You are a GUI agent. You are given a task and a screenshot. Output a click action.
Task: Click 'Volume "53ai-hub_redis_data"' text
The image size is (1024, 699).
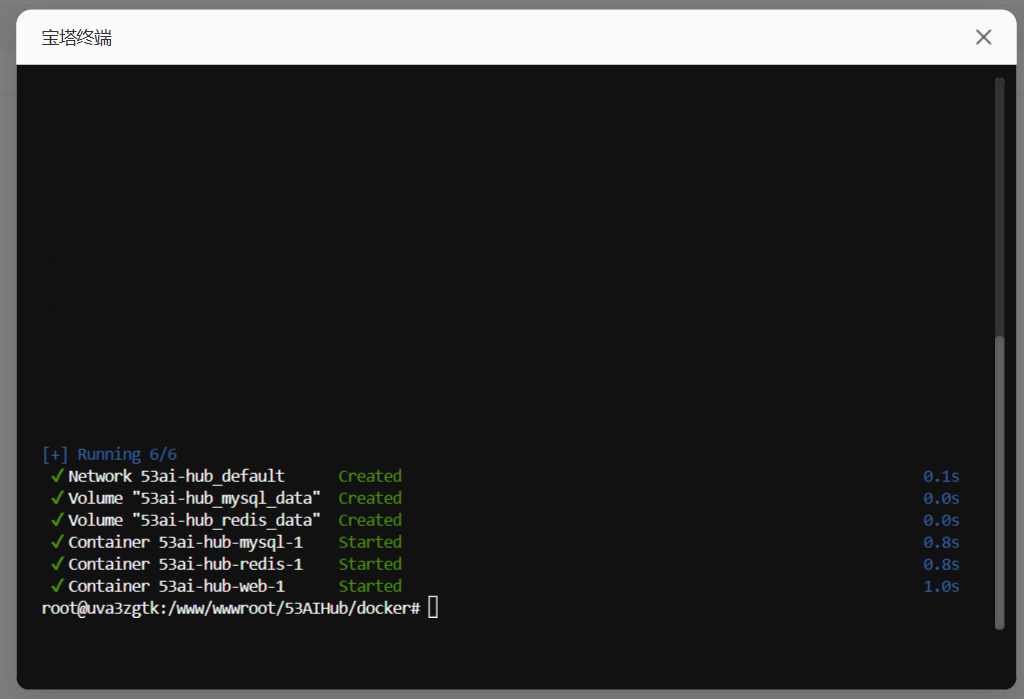pyautogui.click(x=194, y=520)
